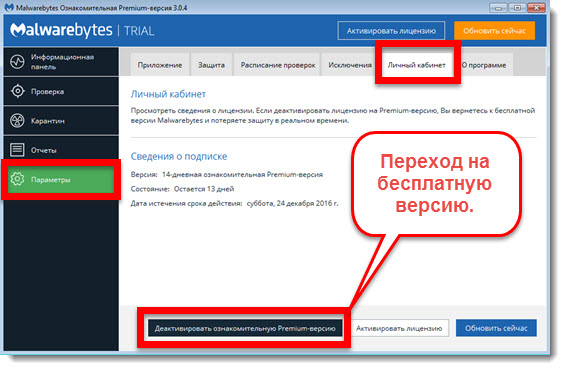
Task: Click Активировать лицензию in the header
Action: [391, 31]
